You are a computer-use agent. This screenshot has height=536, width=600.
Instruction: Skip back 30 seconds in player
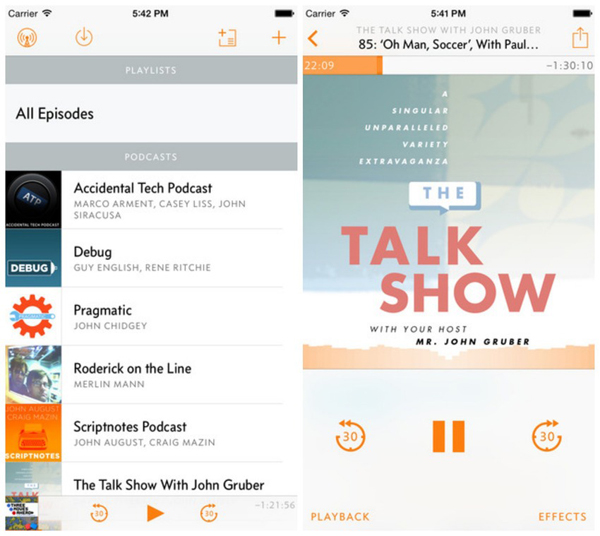click(350, 435)
